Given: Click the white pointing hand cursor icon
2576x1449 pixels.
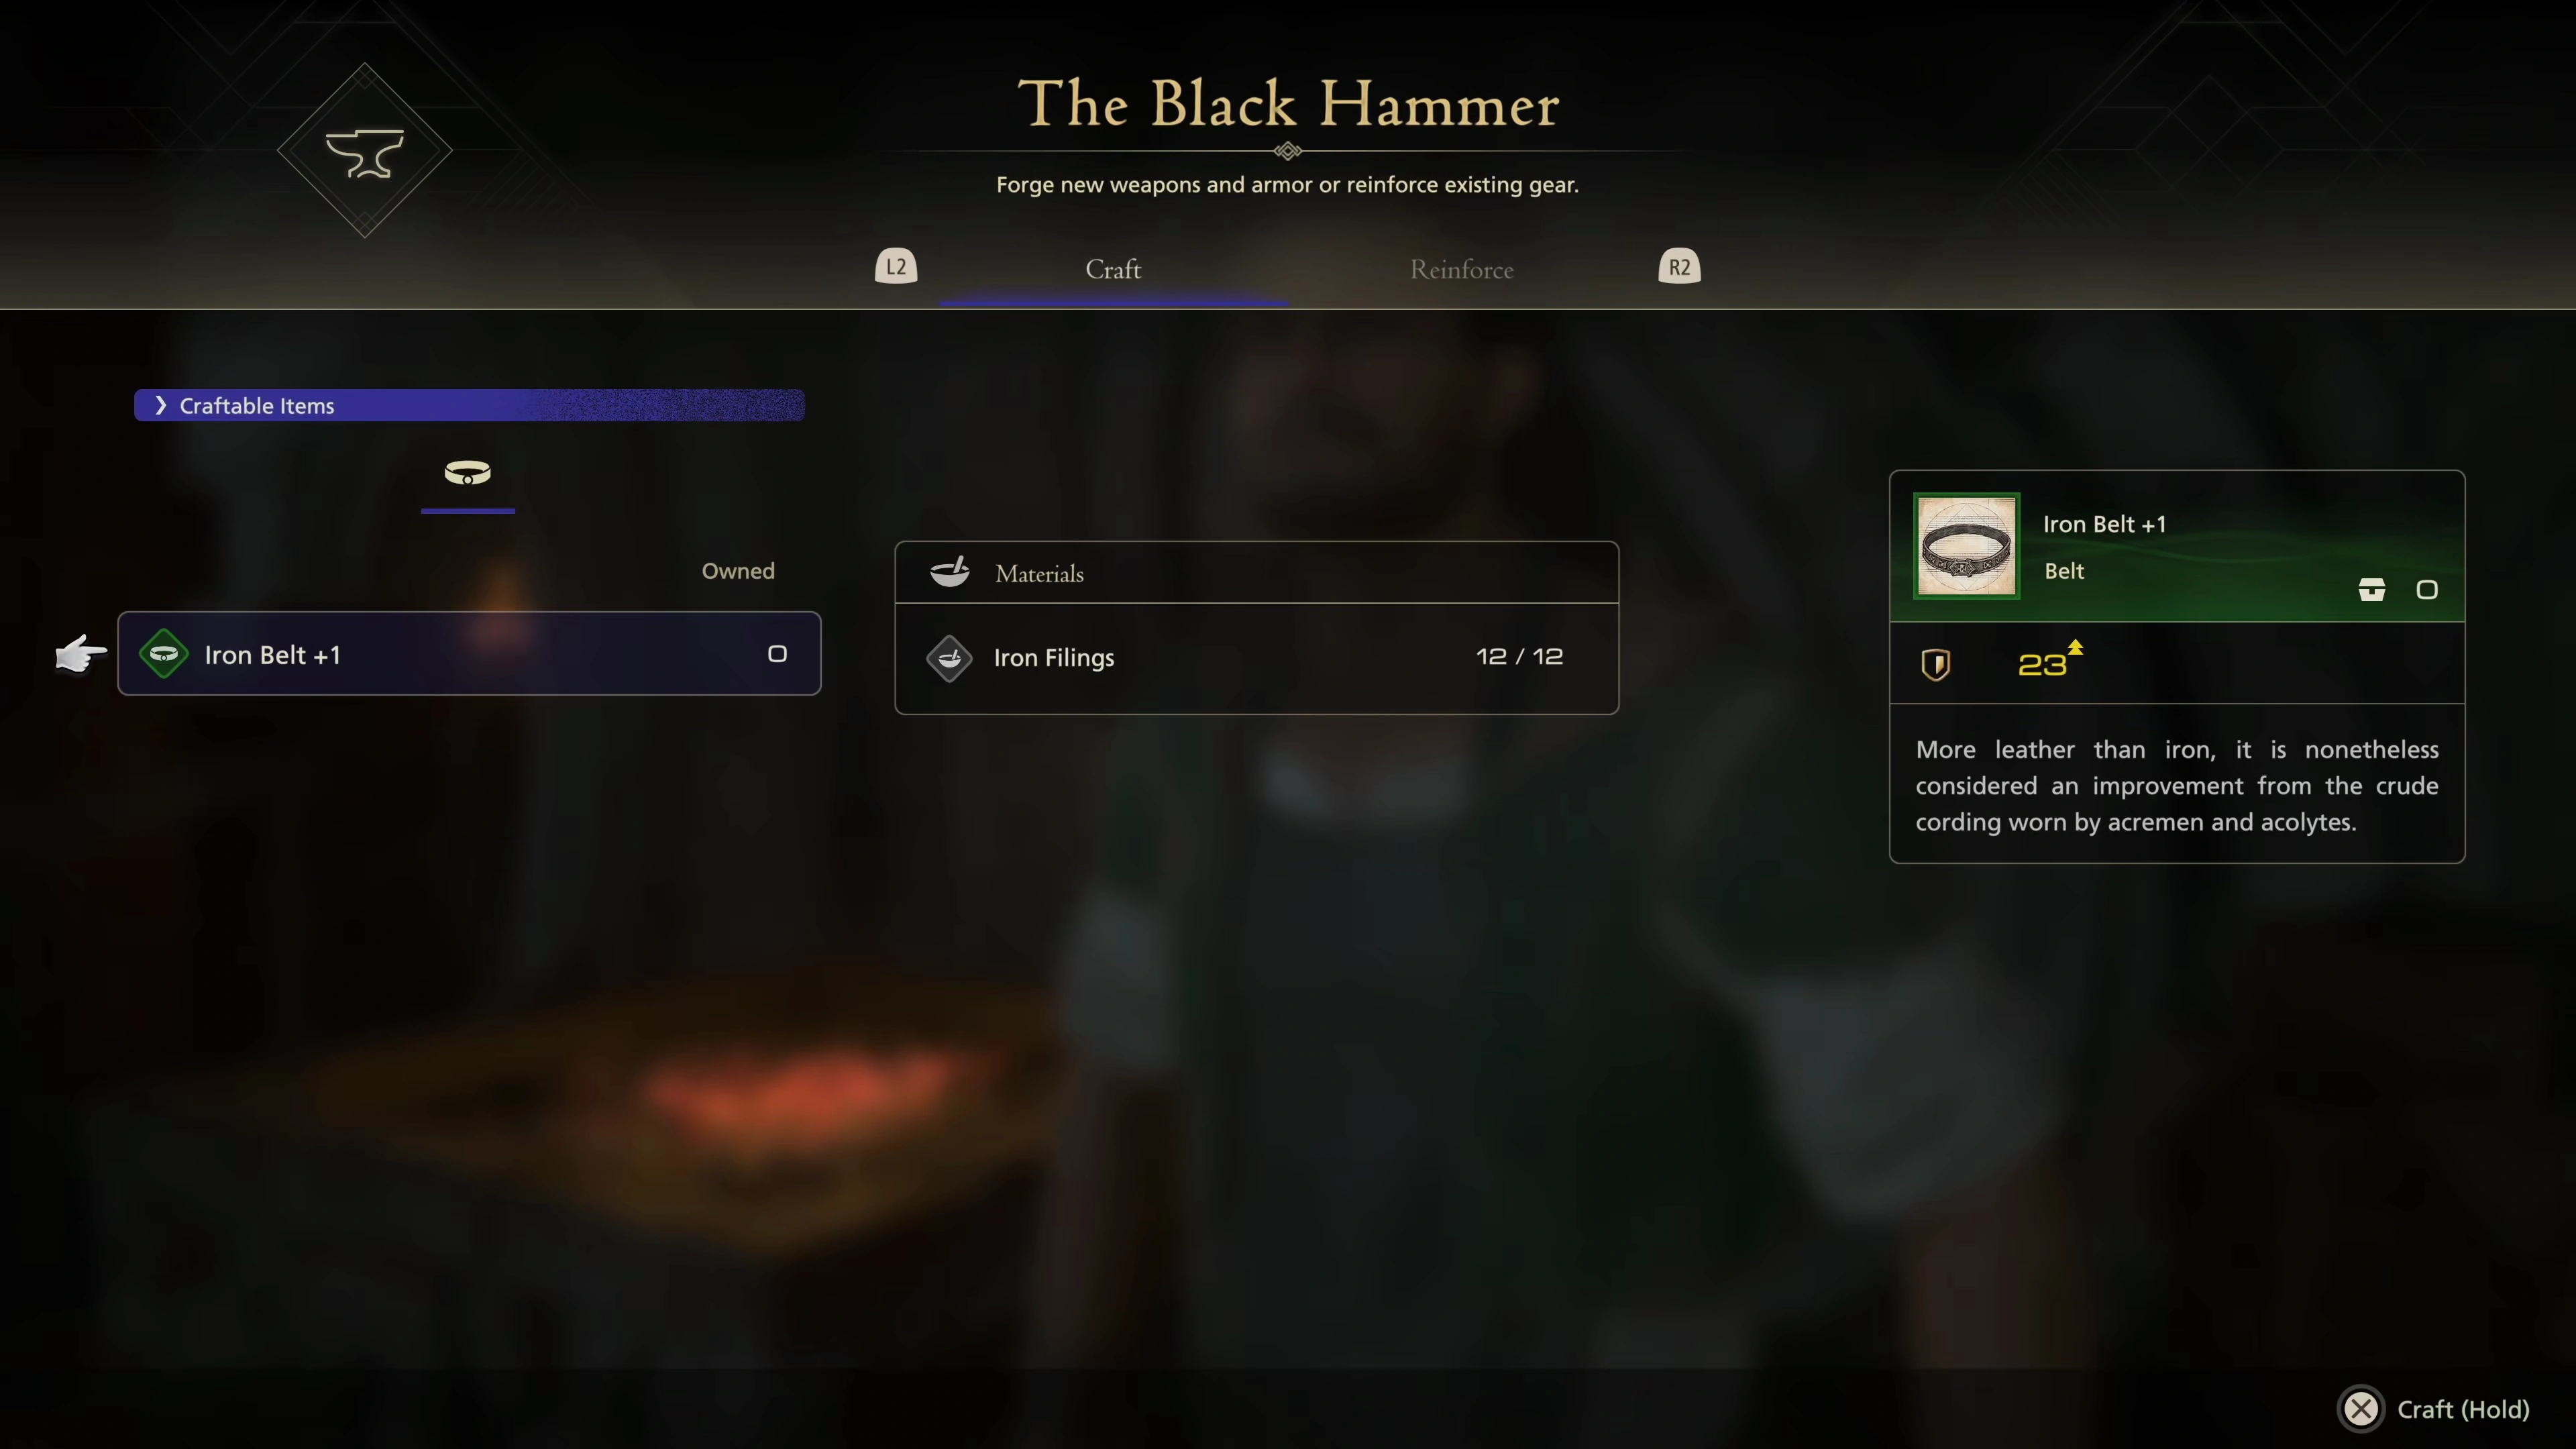Looking at the screenshot, I should click(x=81, y=654).
